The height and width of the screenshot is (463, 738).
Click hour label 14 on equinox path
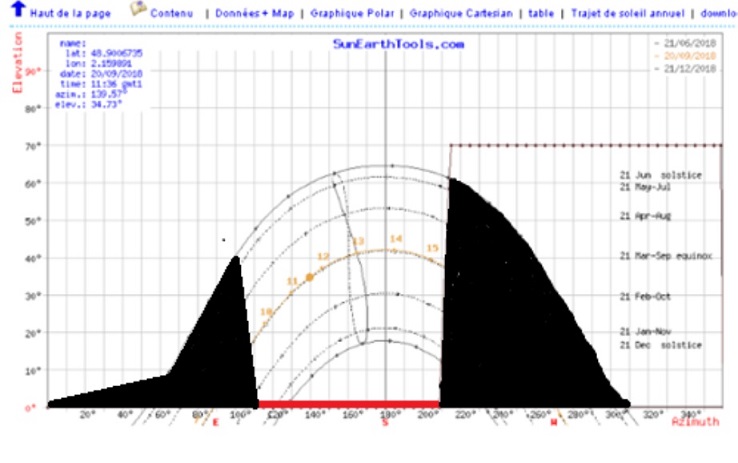coord(396,239)
